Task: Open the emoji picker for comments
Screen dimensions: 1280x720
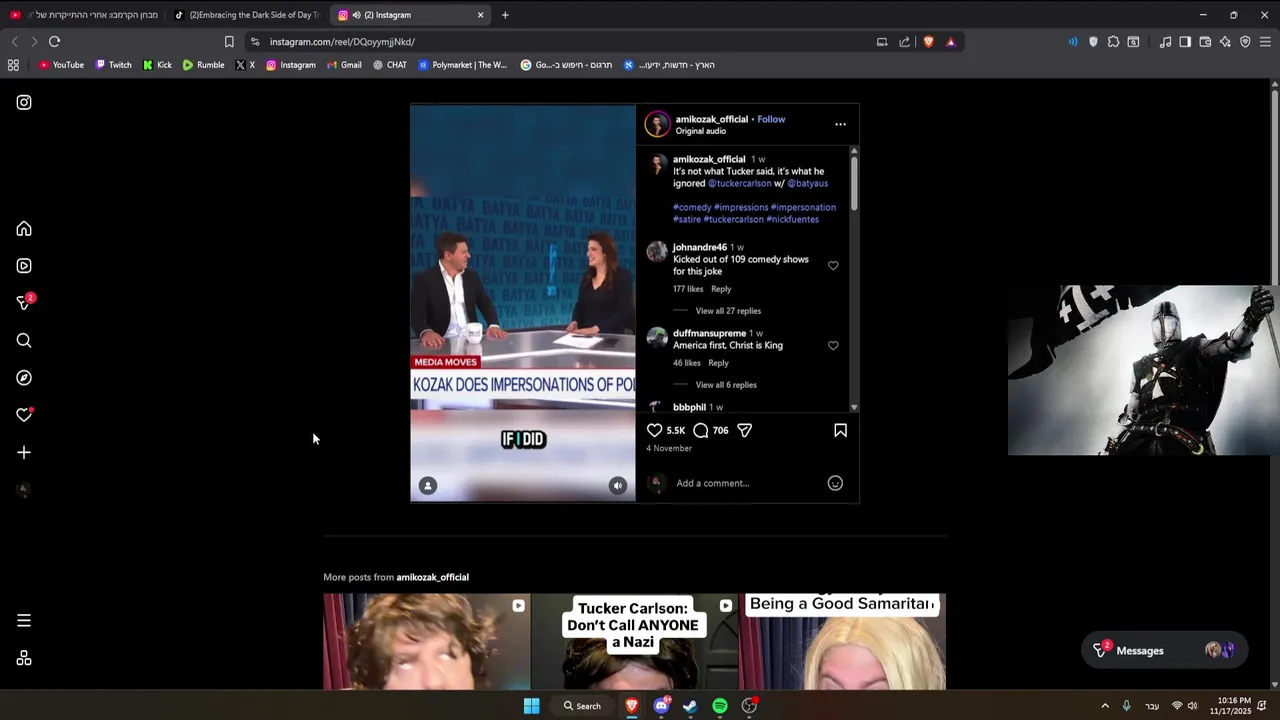Action: pyautogui.click(x=835, y=483)
